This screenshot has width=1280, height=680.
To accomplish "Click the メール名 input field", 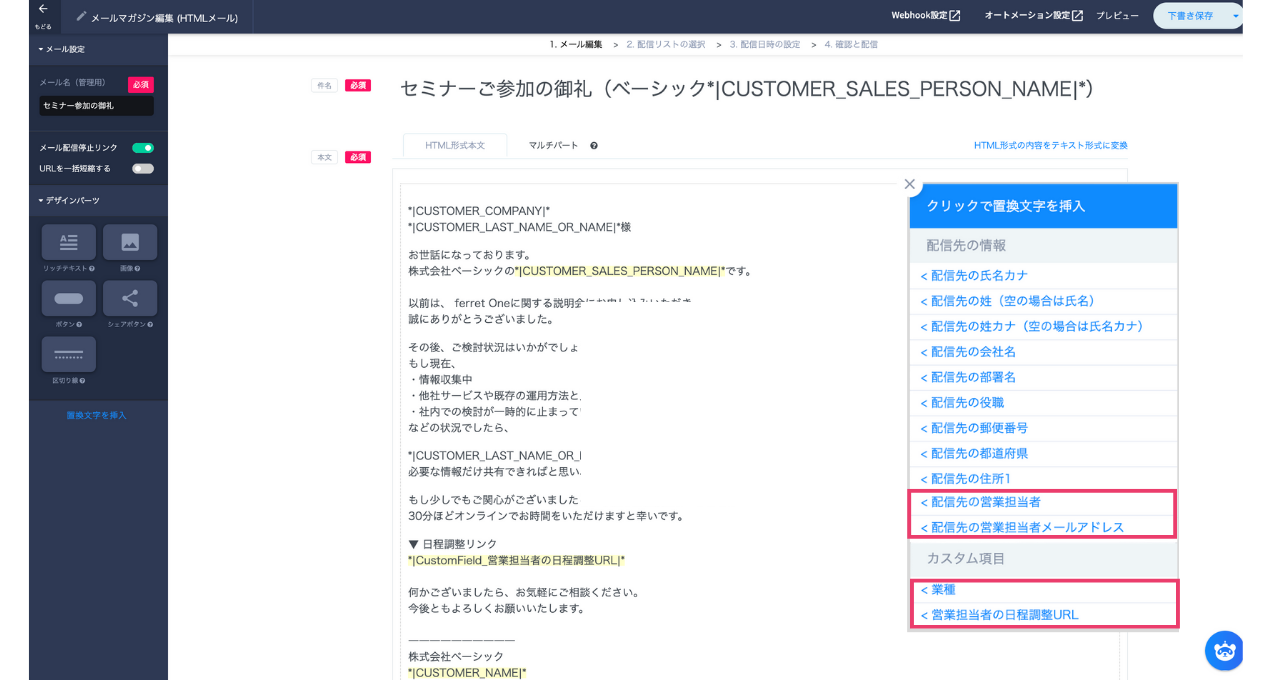I will click(96, 106).
